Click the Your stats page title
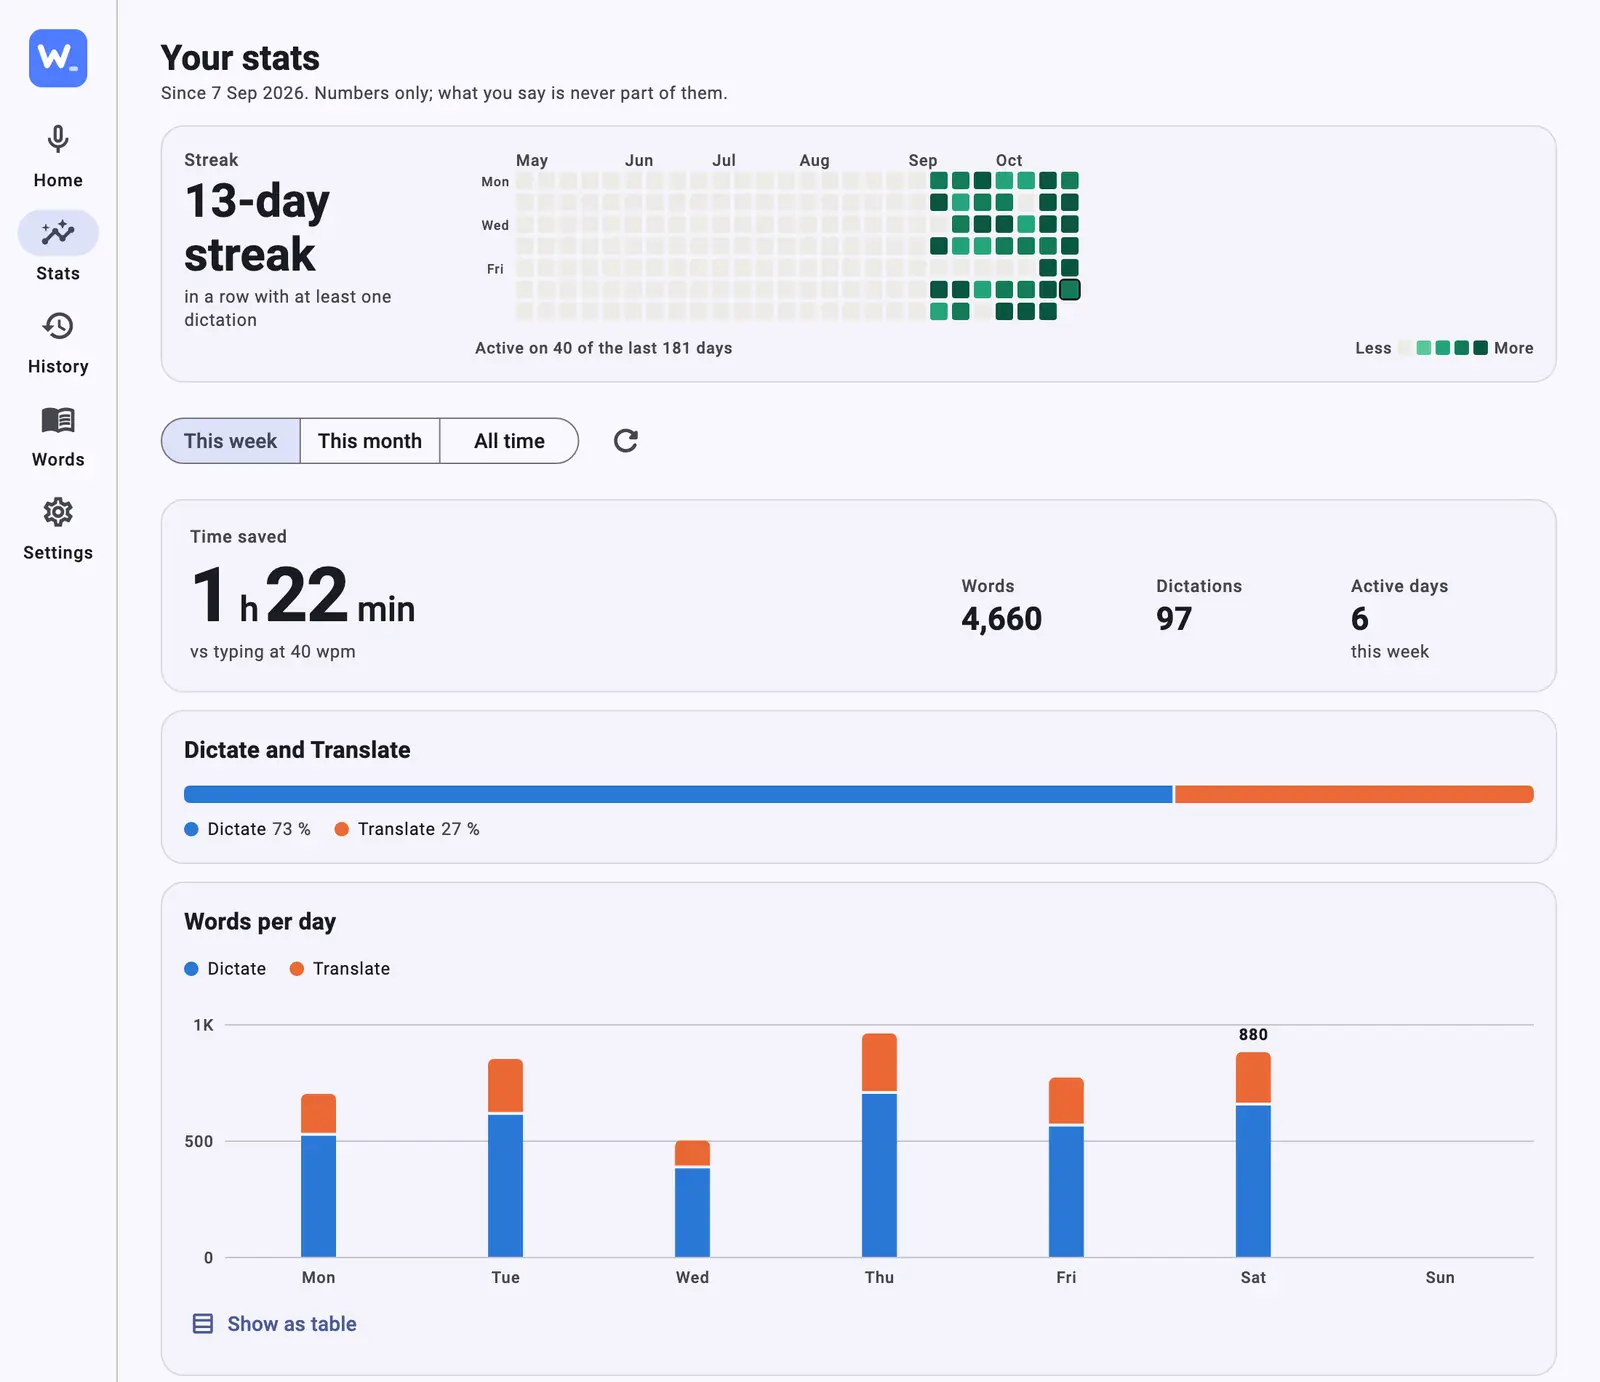 click(x=240, y=58)
